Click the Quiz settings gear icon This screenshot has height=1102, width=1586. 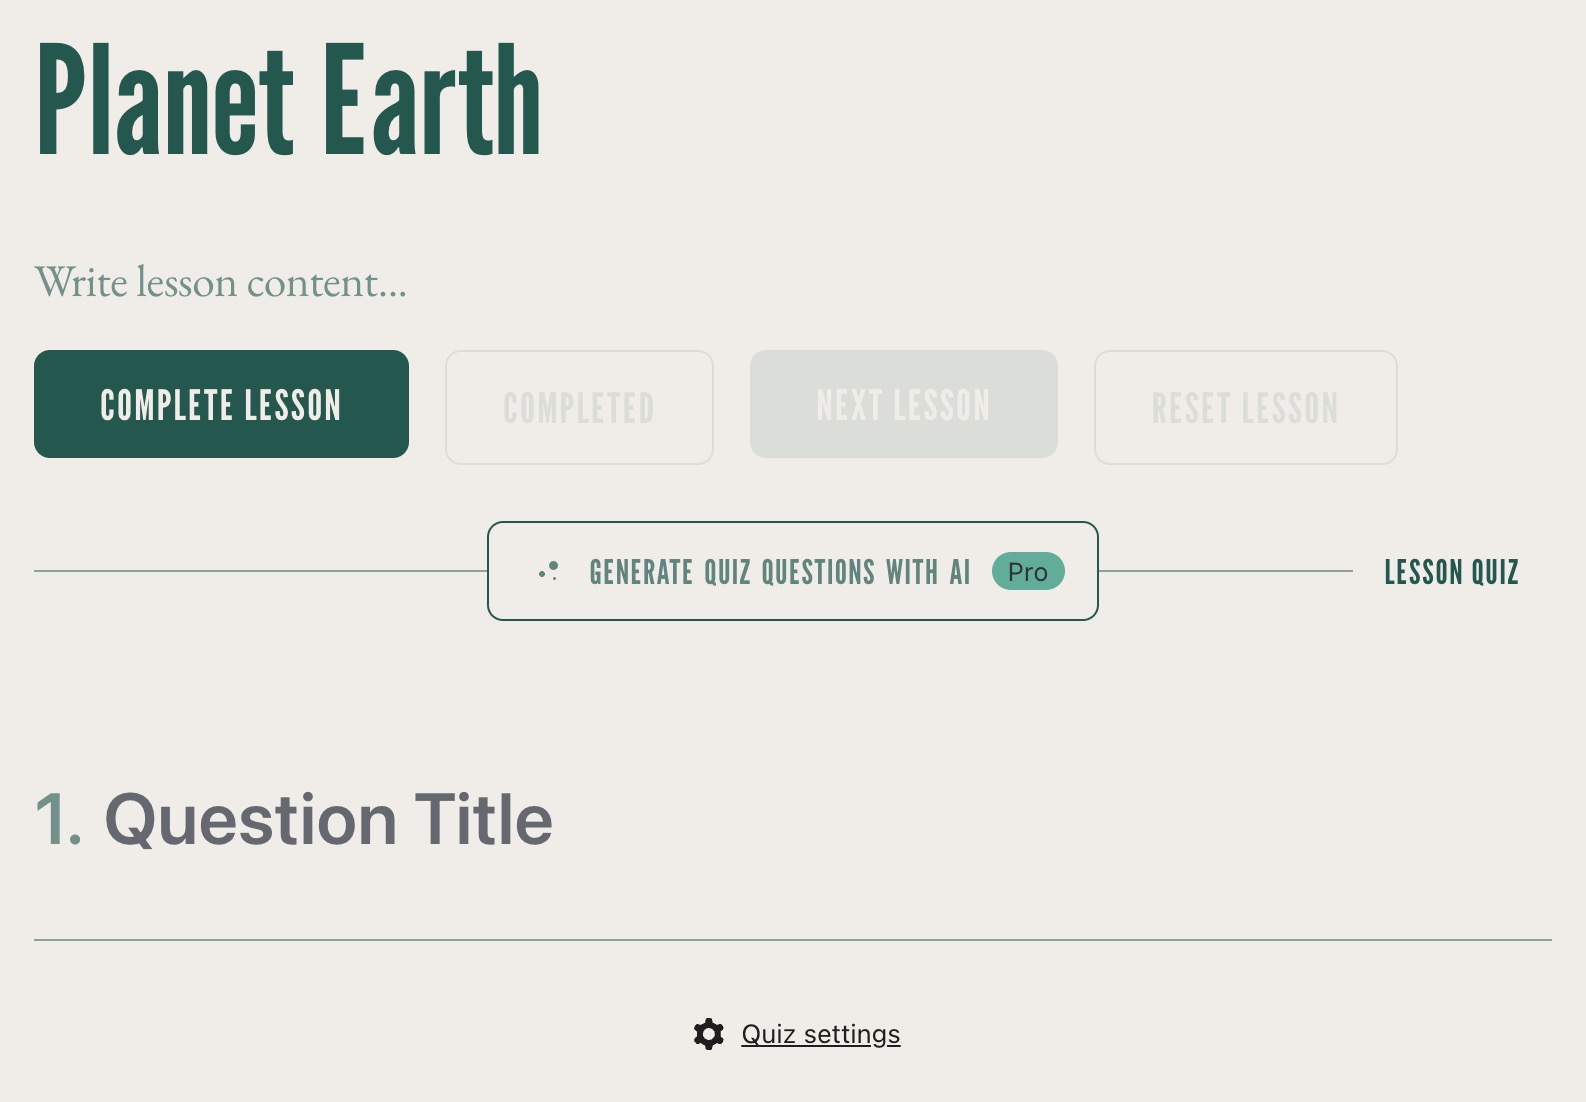pyautogui.click(x=708, y=1034)
